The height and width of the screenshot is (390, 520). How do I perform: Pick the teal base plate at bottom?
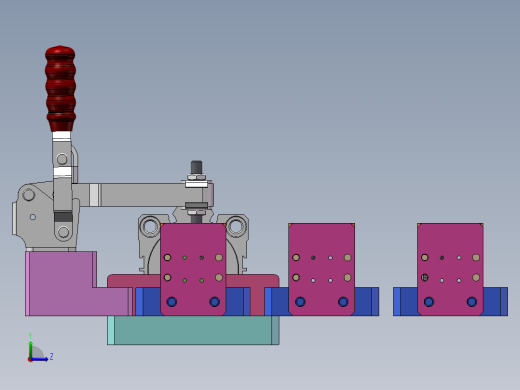coord(193,330)
